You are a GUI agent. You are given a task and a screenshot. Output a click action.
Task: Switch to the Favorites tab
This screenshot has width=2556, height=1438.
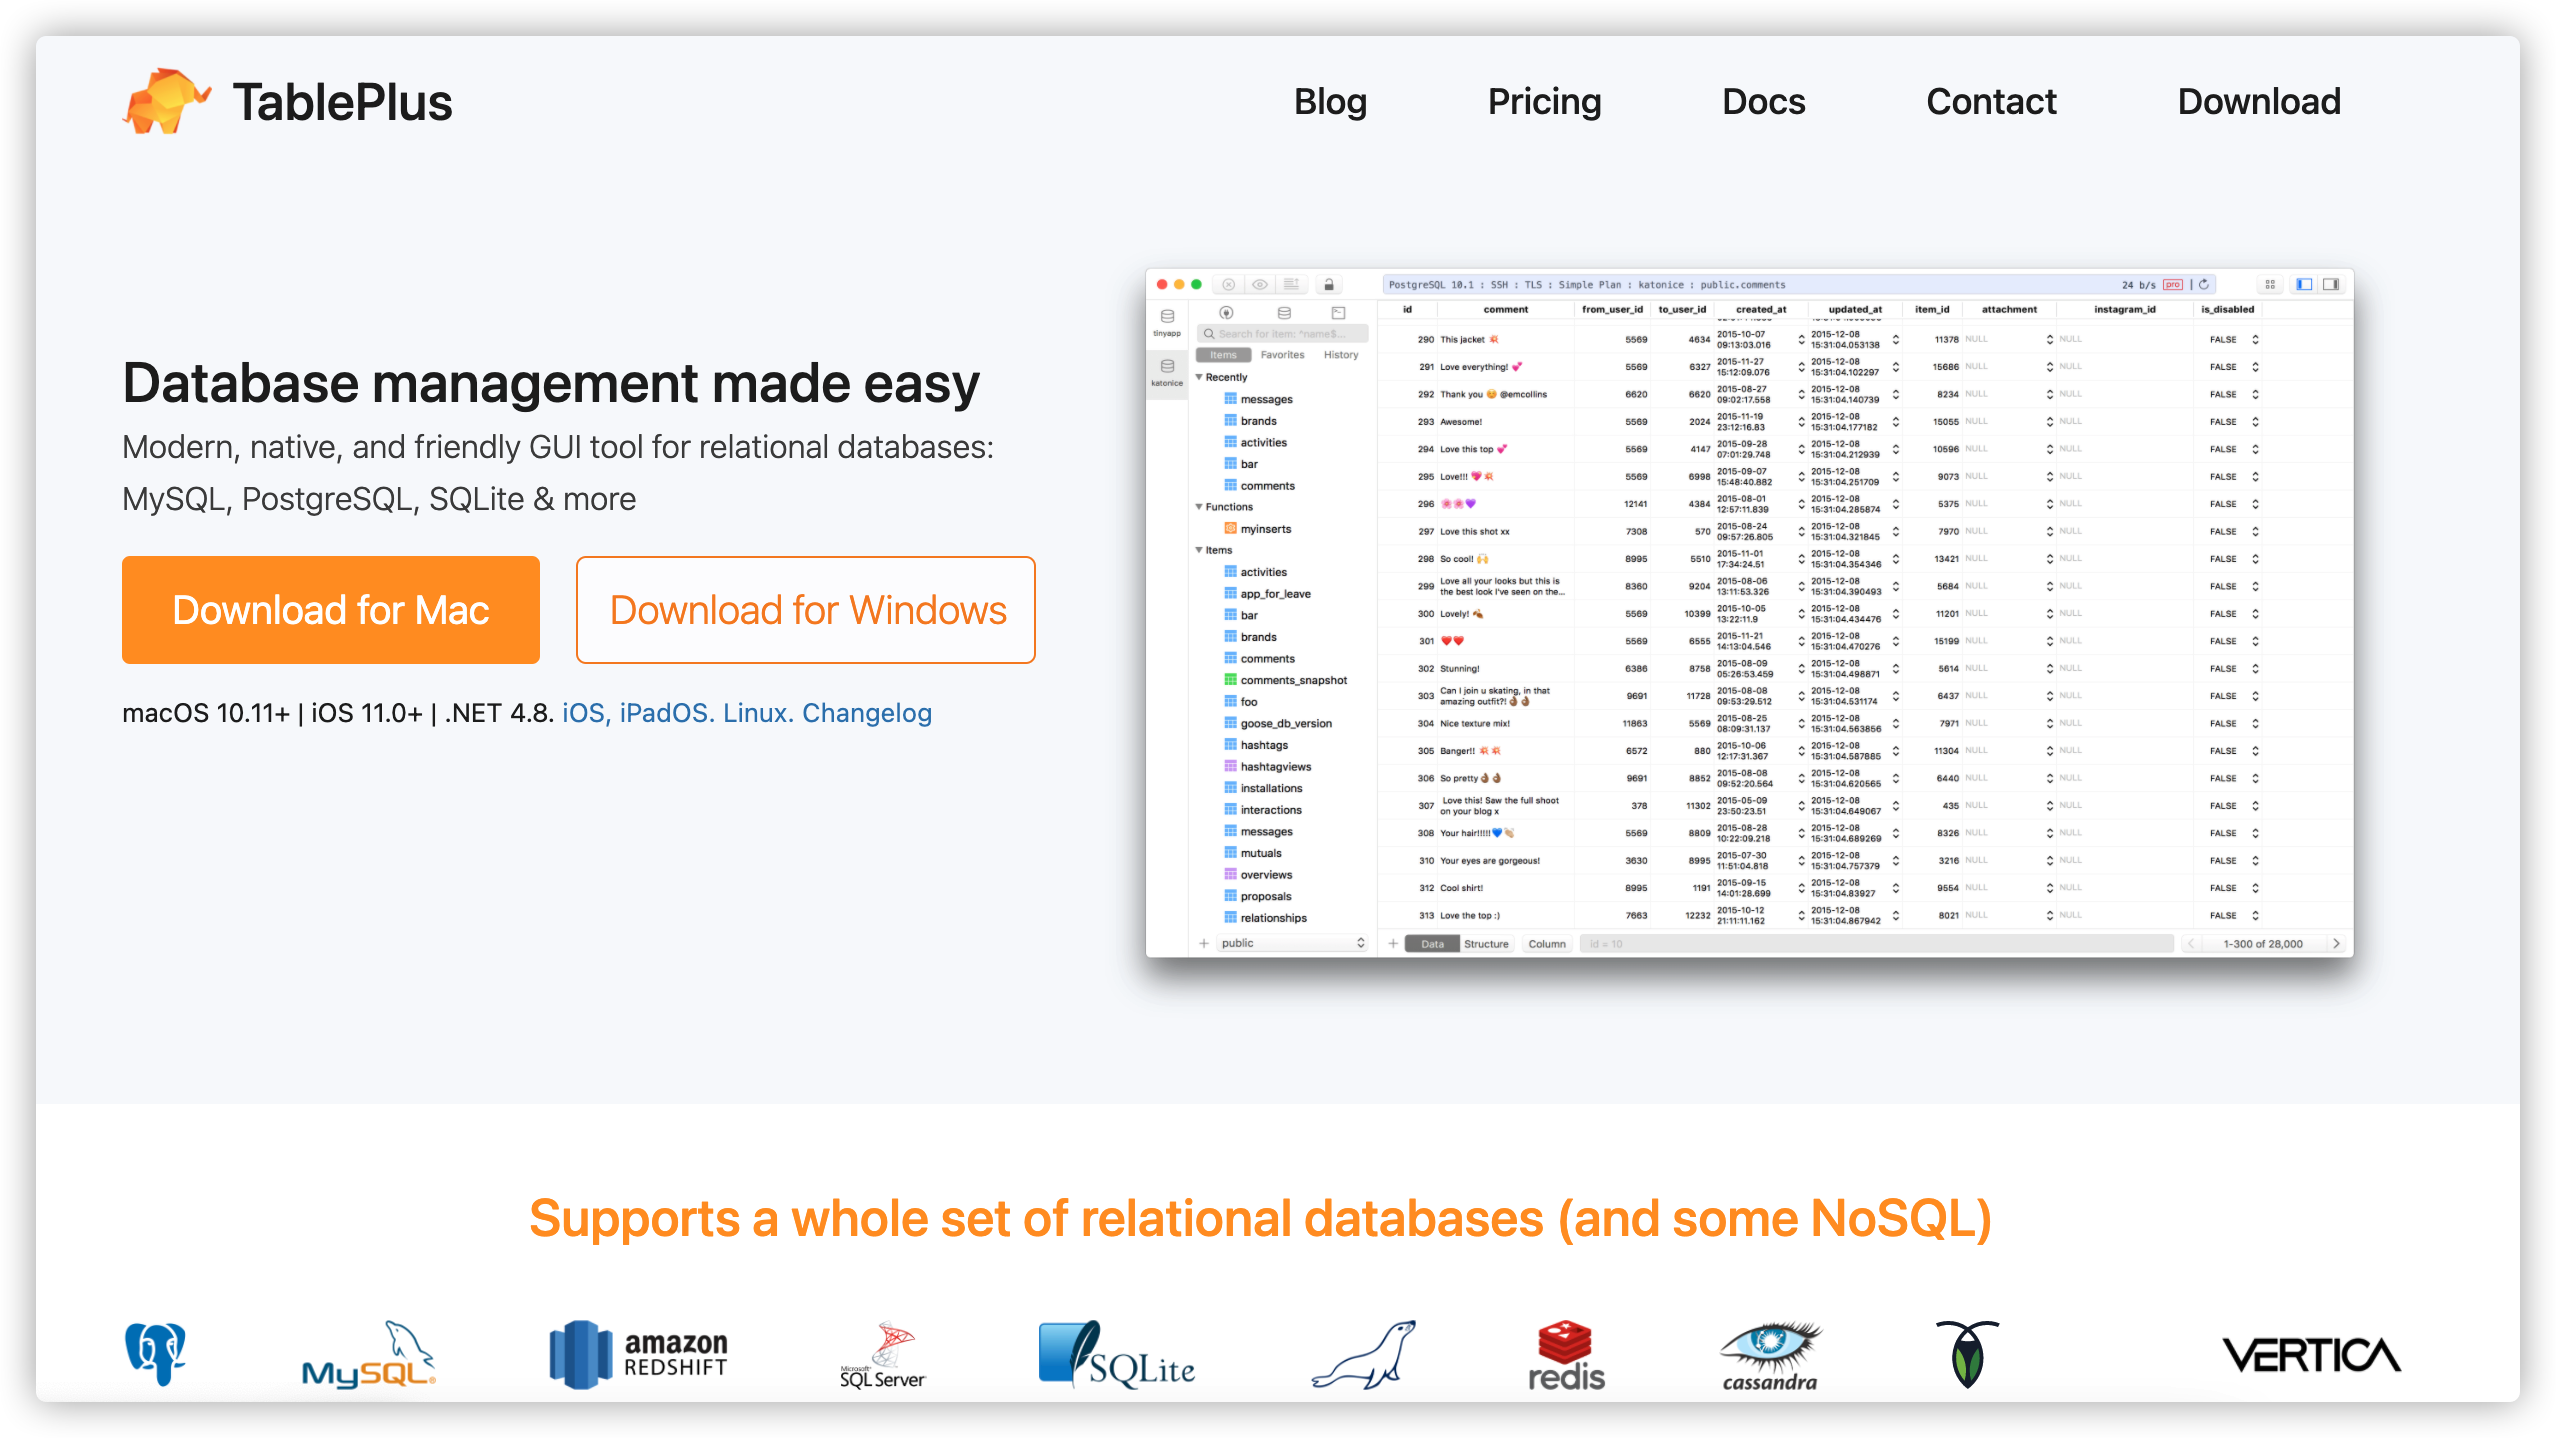[x=1282, y=355]
